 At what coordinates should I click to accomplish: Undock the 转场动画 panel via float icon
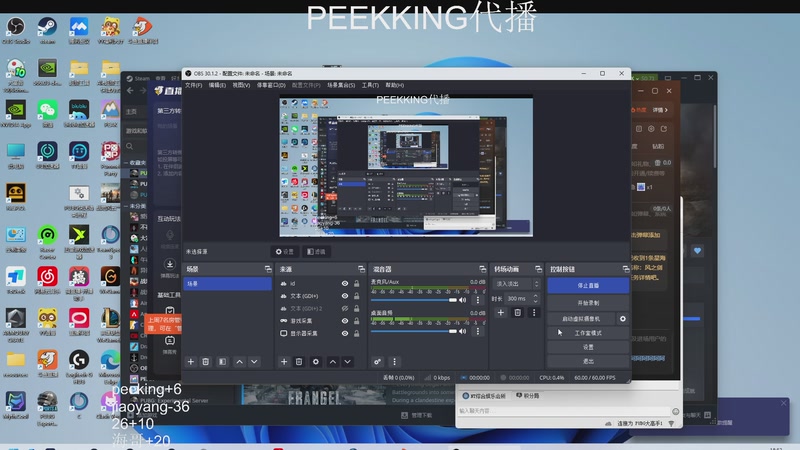click(538, 269)
